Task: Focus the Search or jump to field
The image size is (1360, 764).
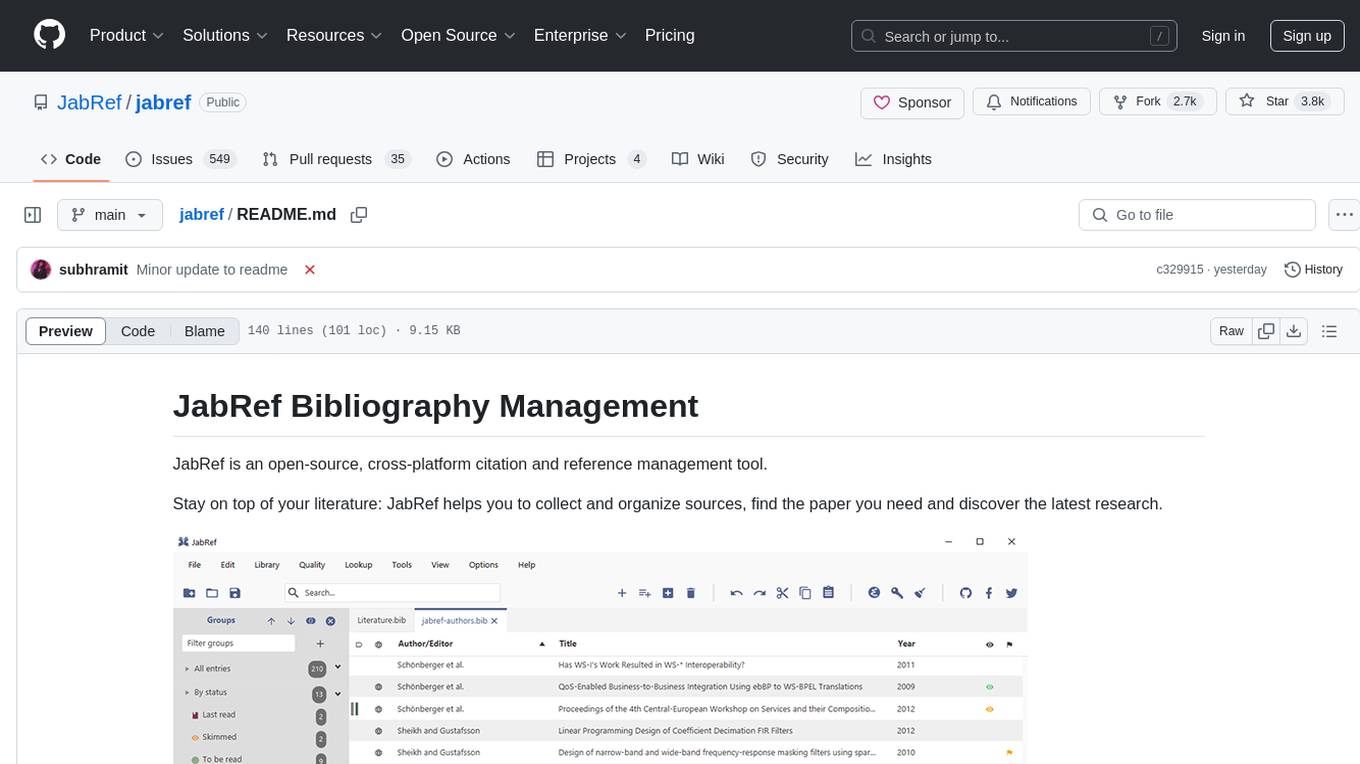Action: pos(1014,36)
